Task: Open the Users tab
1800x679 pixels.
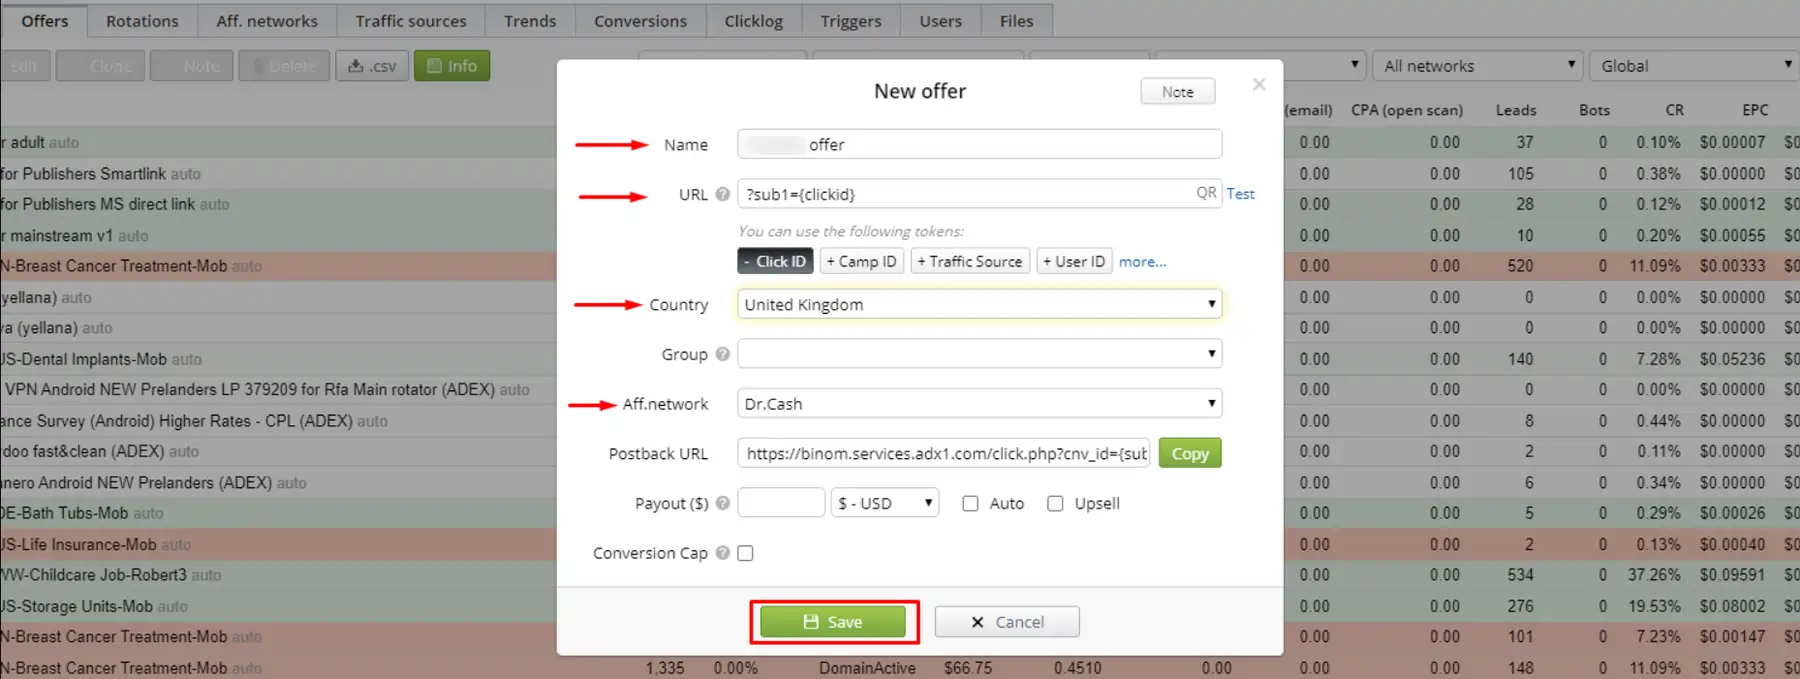Action: click(941, 21)
